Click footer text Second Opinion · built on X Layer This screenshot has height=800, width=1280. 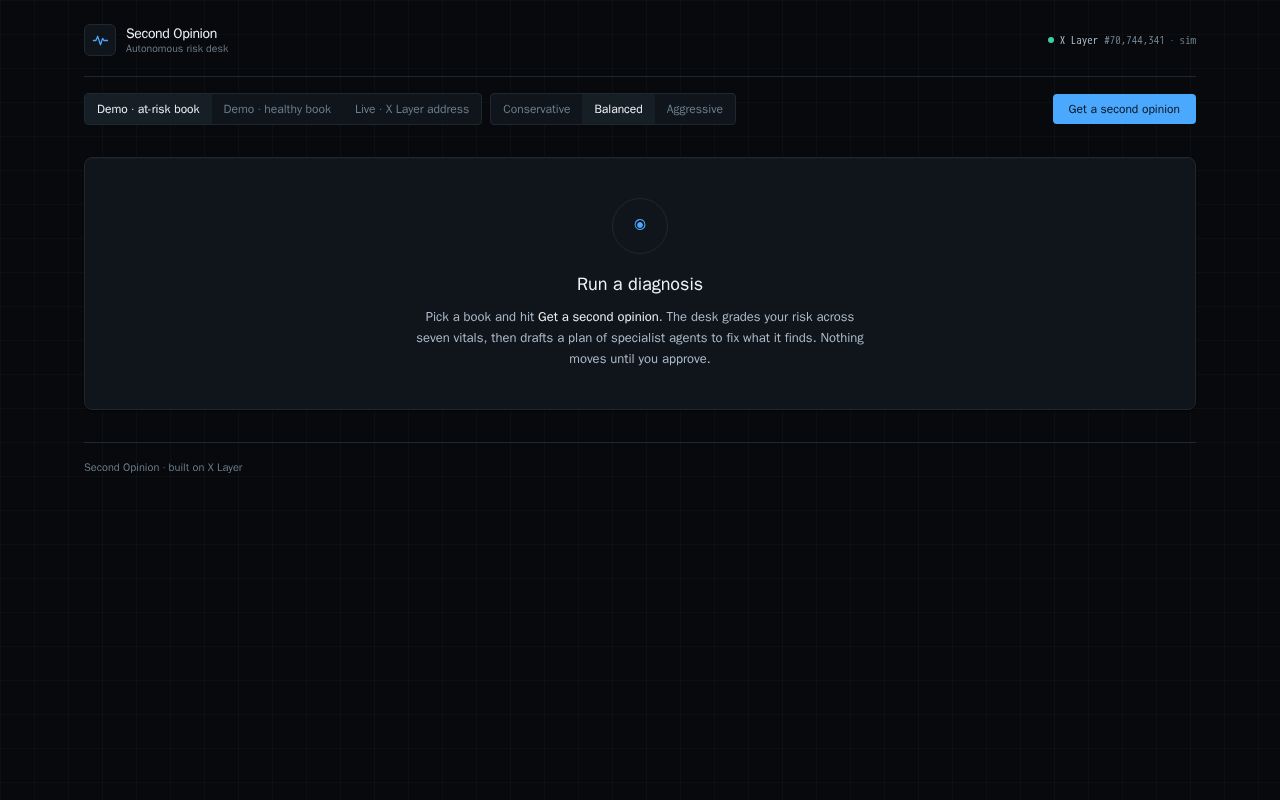click(163, 467)
